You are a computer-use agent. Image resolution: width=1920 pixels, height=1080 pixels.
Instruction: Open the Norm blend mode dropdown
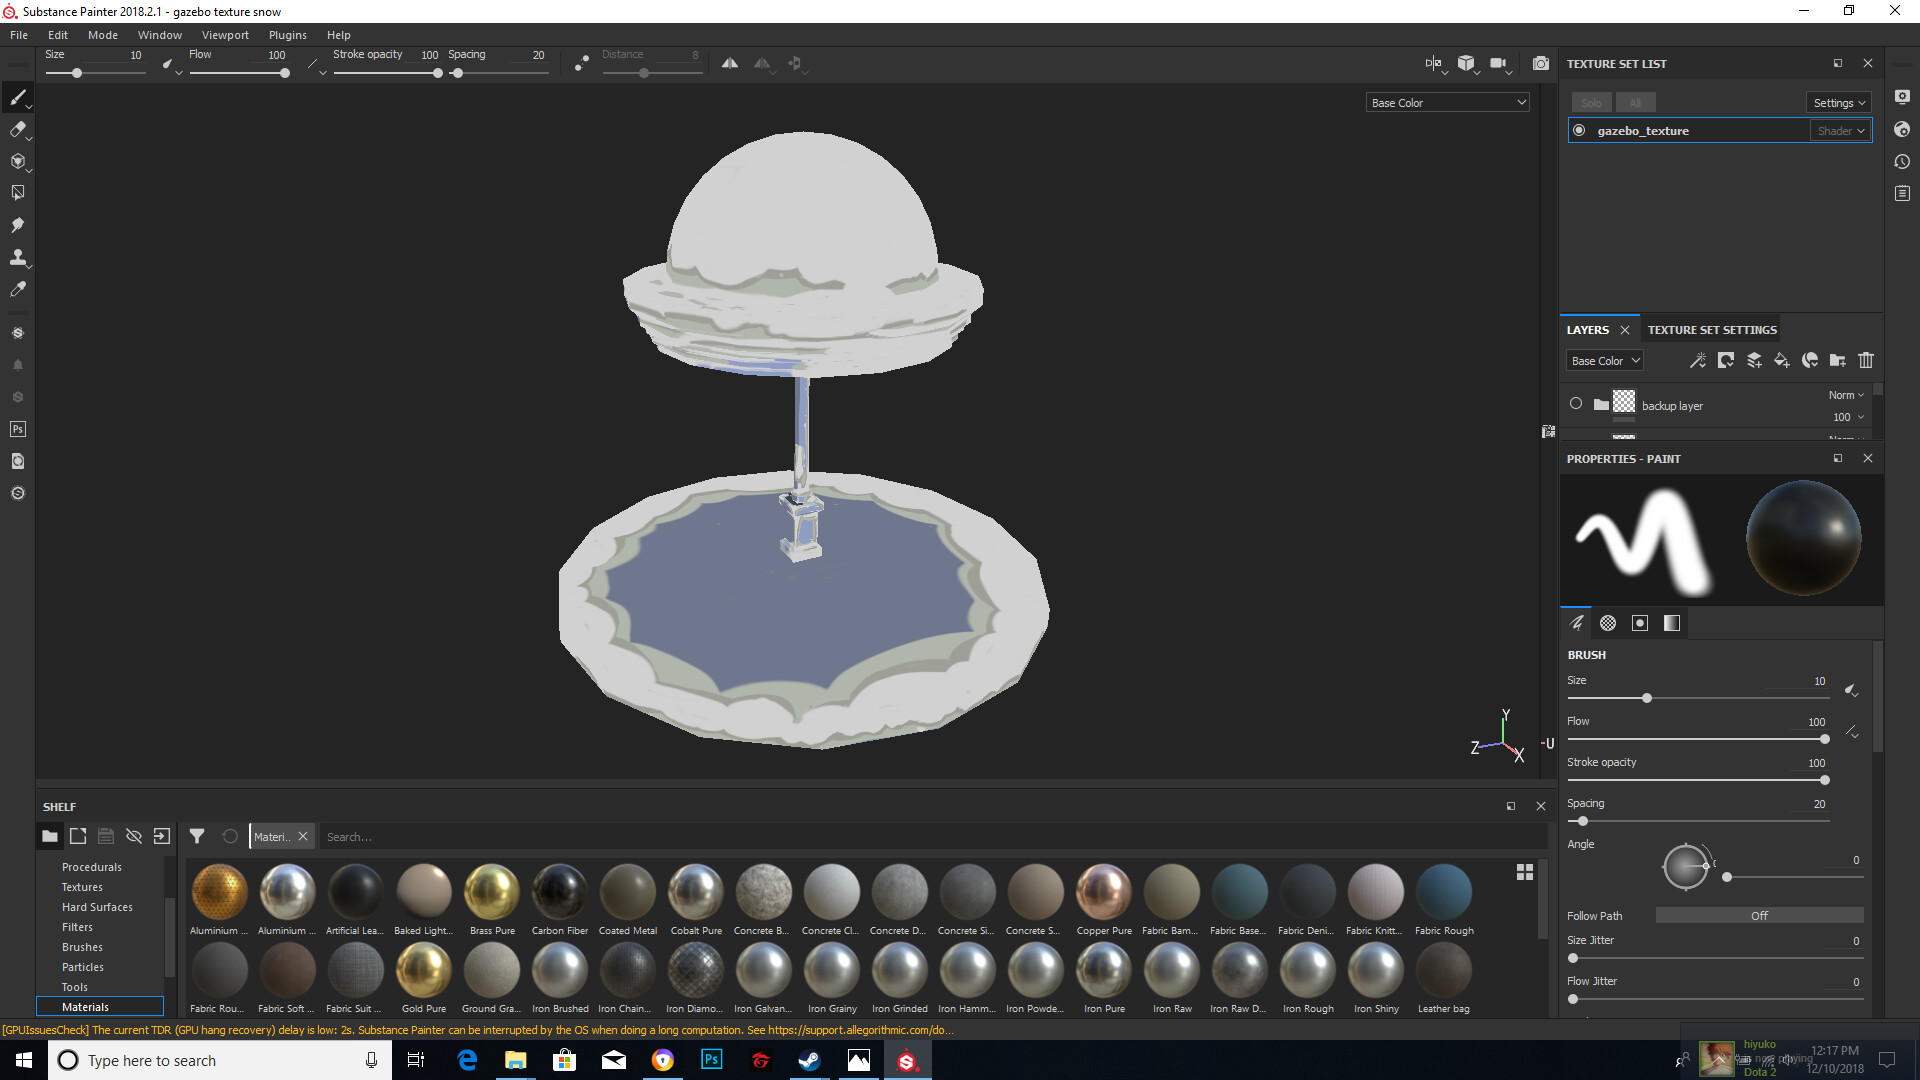(1846, 395)
